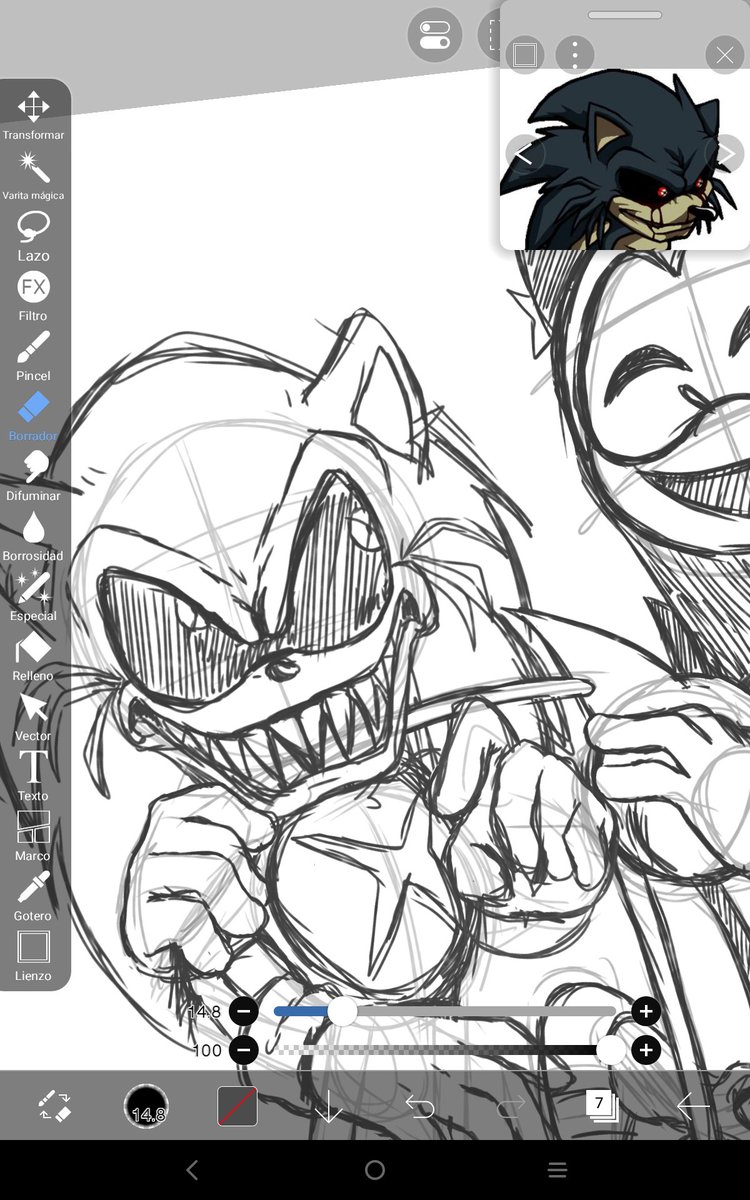Select the Vector tool
This screenshot has width=750, height=1200.
(33, 715)
